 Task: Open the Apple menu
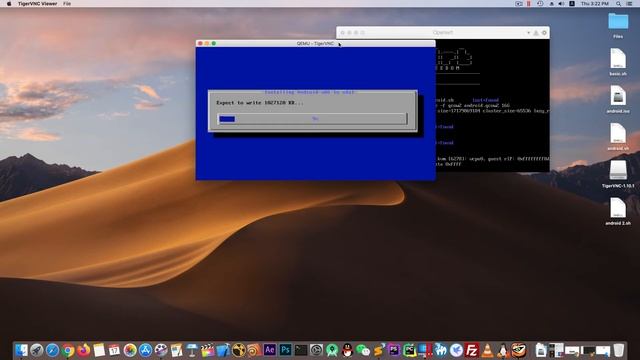tap(9, 4)
